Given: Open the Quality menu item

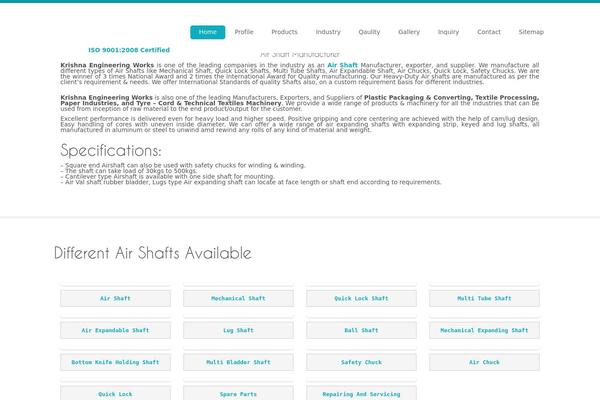Looking at the screenshot, I should [369, 32].
